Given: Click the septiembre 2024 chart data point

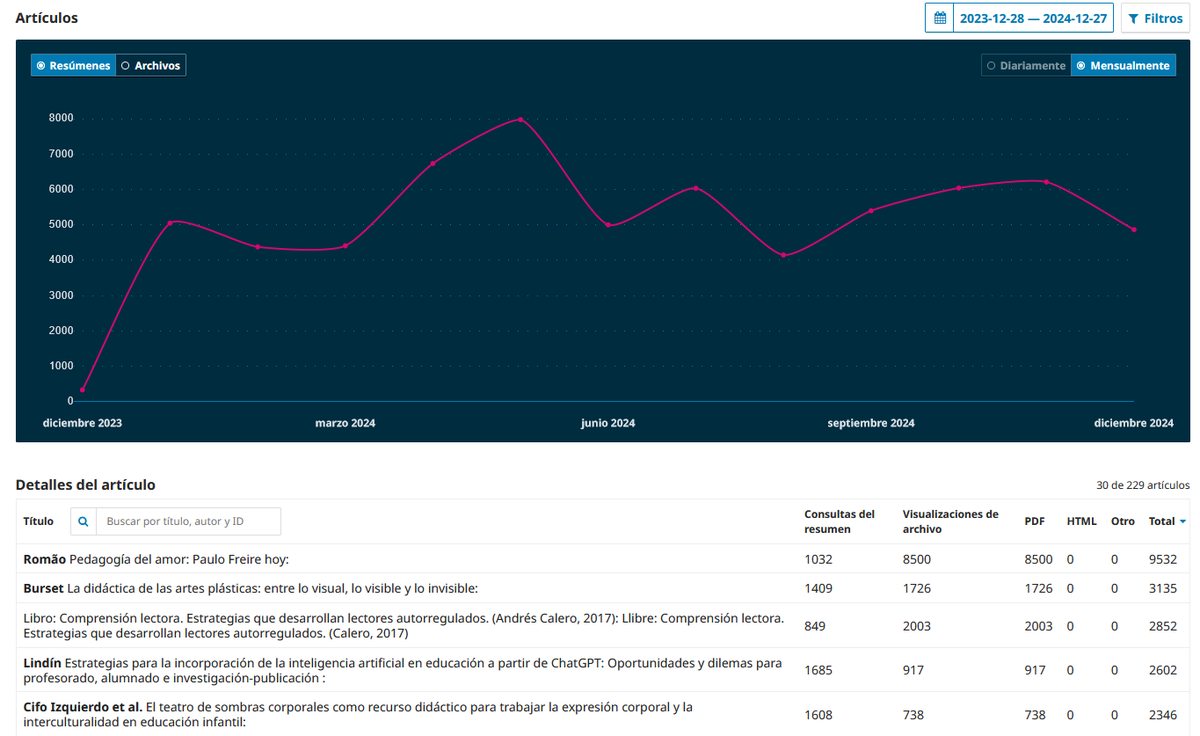Looking at the screenshot, I should coord(871,210).
